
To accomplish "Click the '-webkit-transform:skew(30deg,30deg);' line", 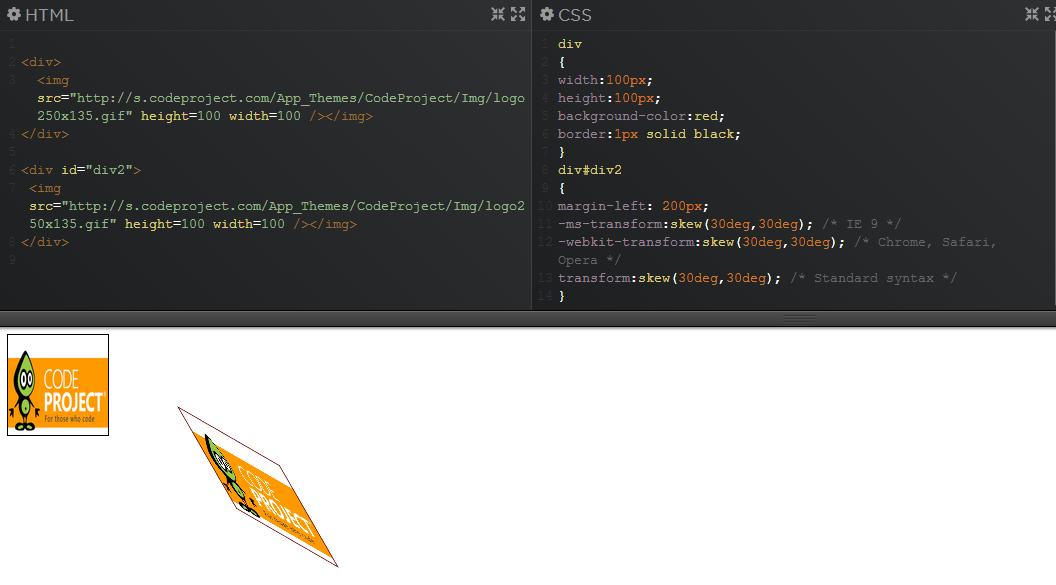I will tap(701, 242).
